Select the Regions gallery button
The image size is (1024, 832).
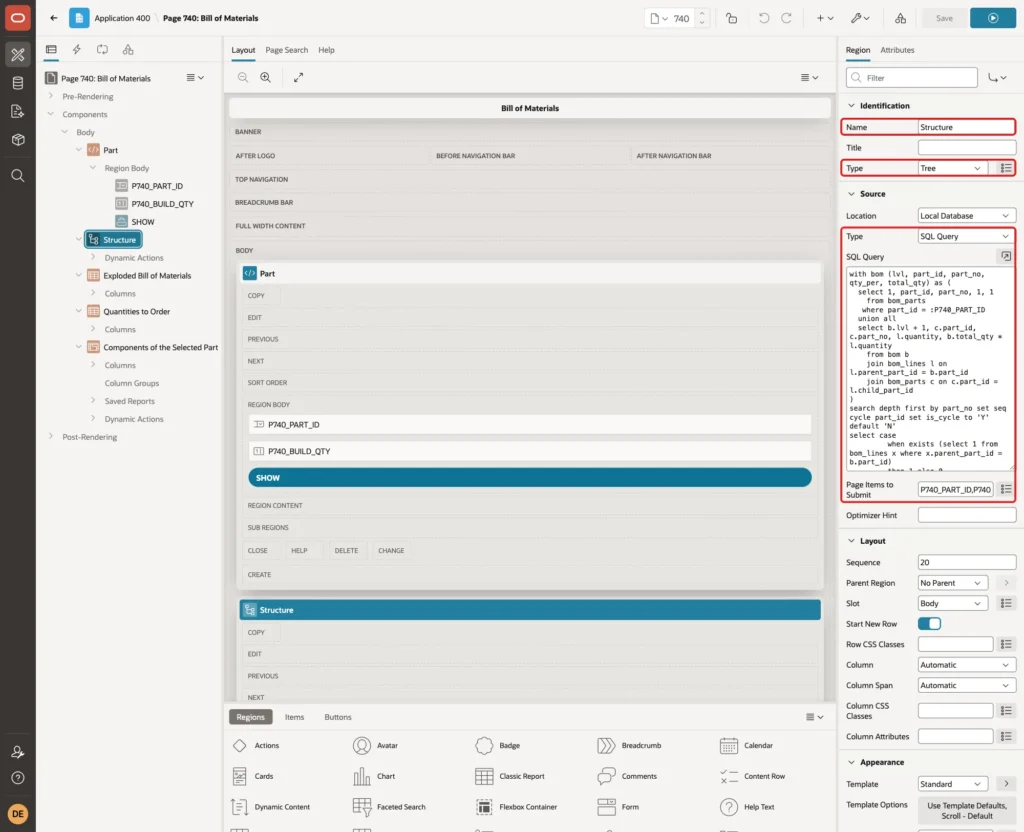tap(250, 717)
